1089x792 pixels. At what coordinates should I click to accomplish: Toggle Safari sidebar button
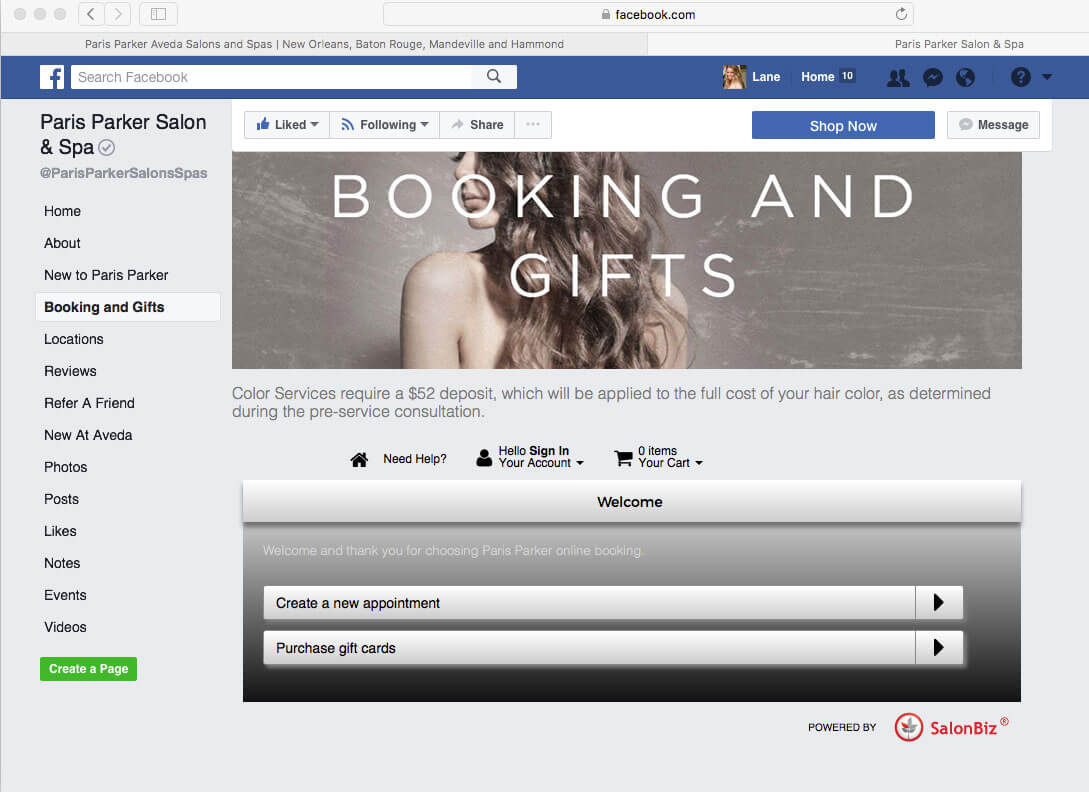pyautogui.click(x=158, y=14)
